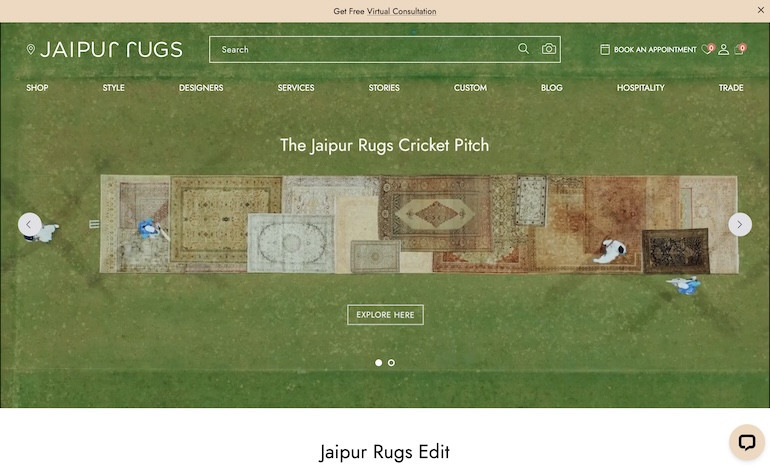The height and width of the screenshot is (470, 770).
Task: Go to next carousel slide arrow
Action: coord(740,224)
